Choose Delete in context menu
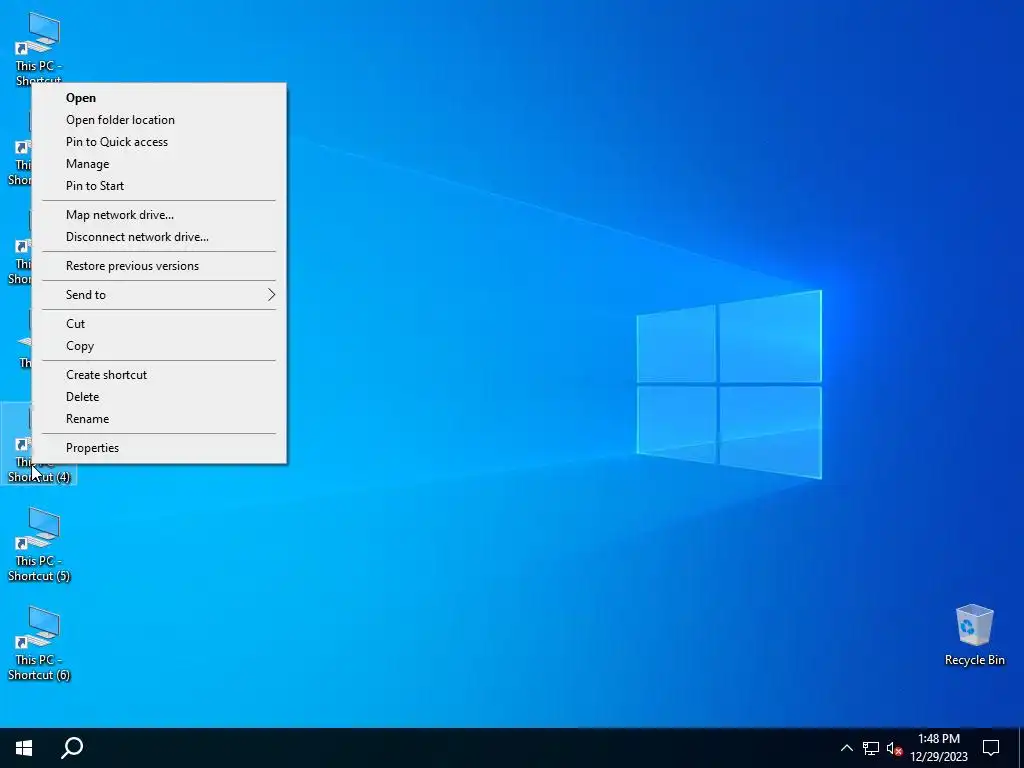 159,397
